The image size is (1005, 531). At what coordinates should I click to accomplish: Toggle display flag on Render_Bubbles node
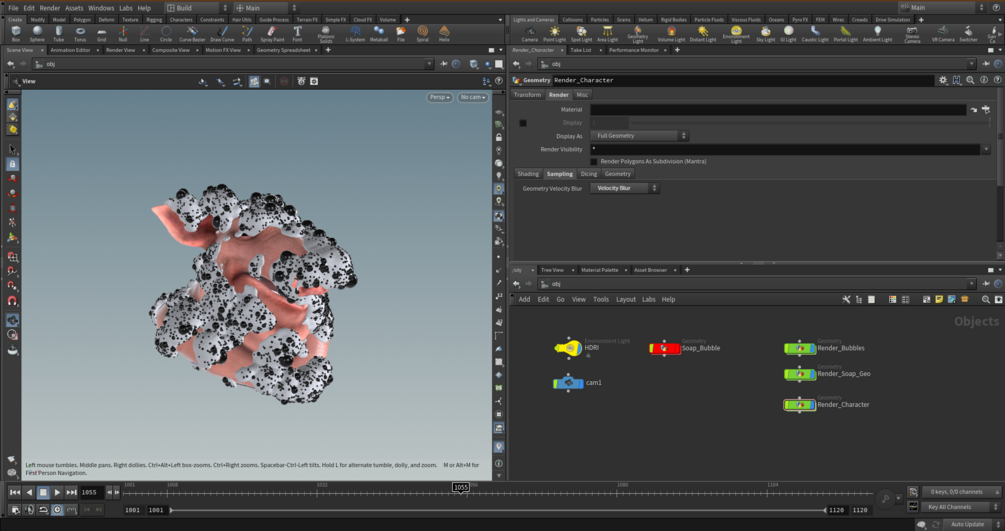pyautogui.click(x=812, y=348)
